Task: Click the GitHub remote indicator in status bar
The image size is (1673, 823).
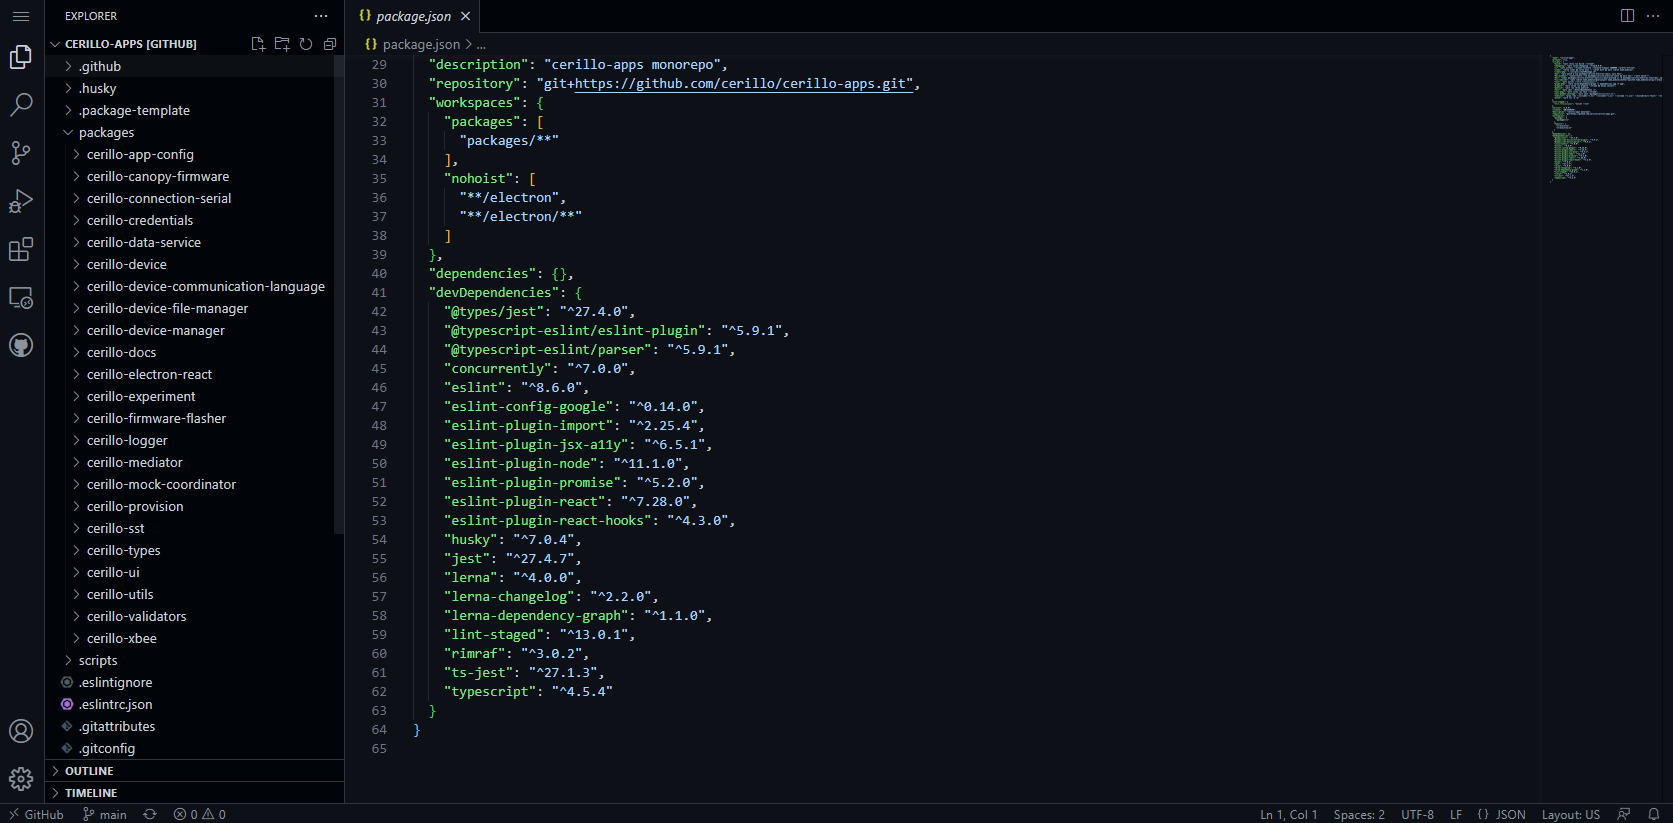Action: pyautogui.click(x=36, y=814)
